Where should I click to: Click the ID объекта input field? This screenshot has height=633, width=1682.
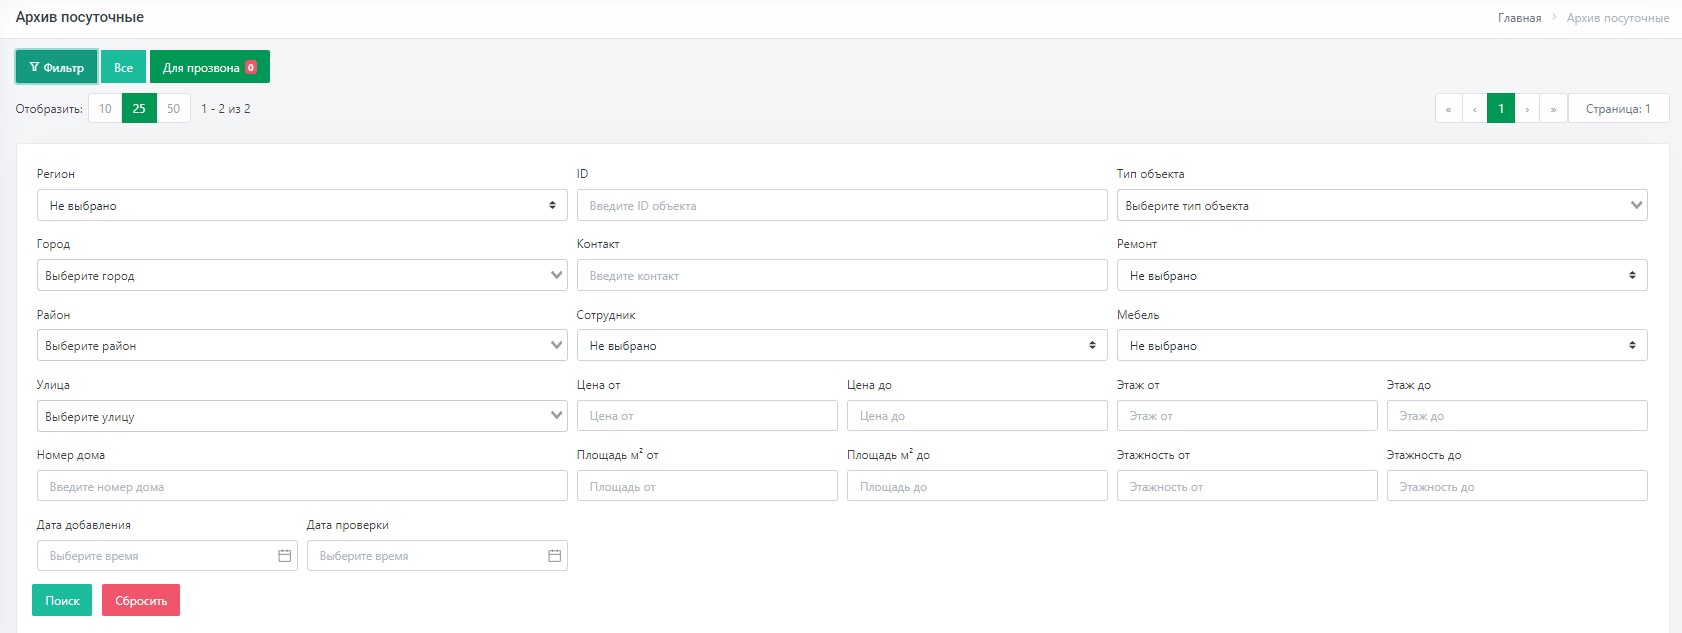coord(842,205)
